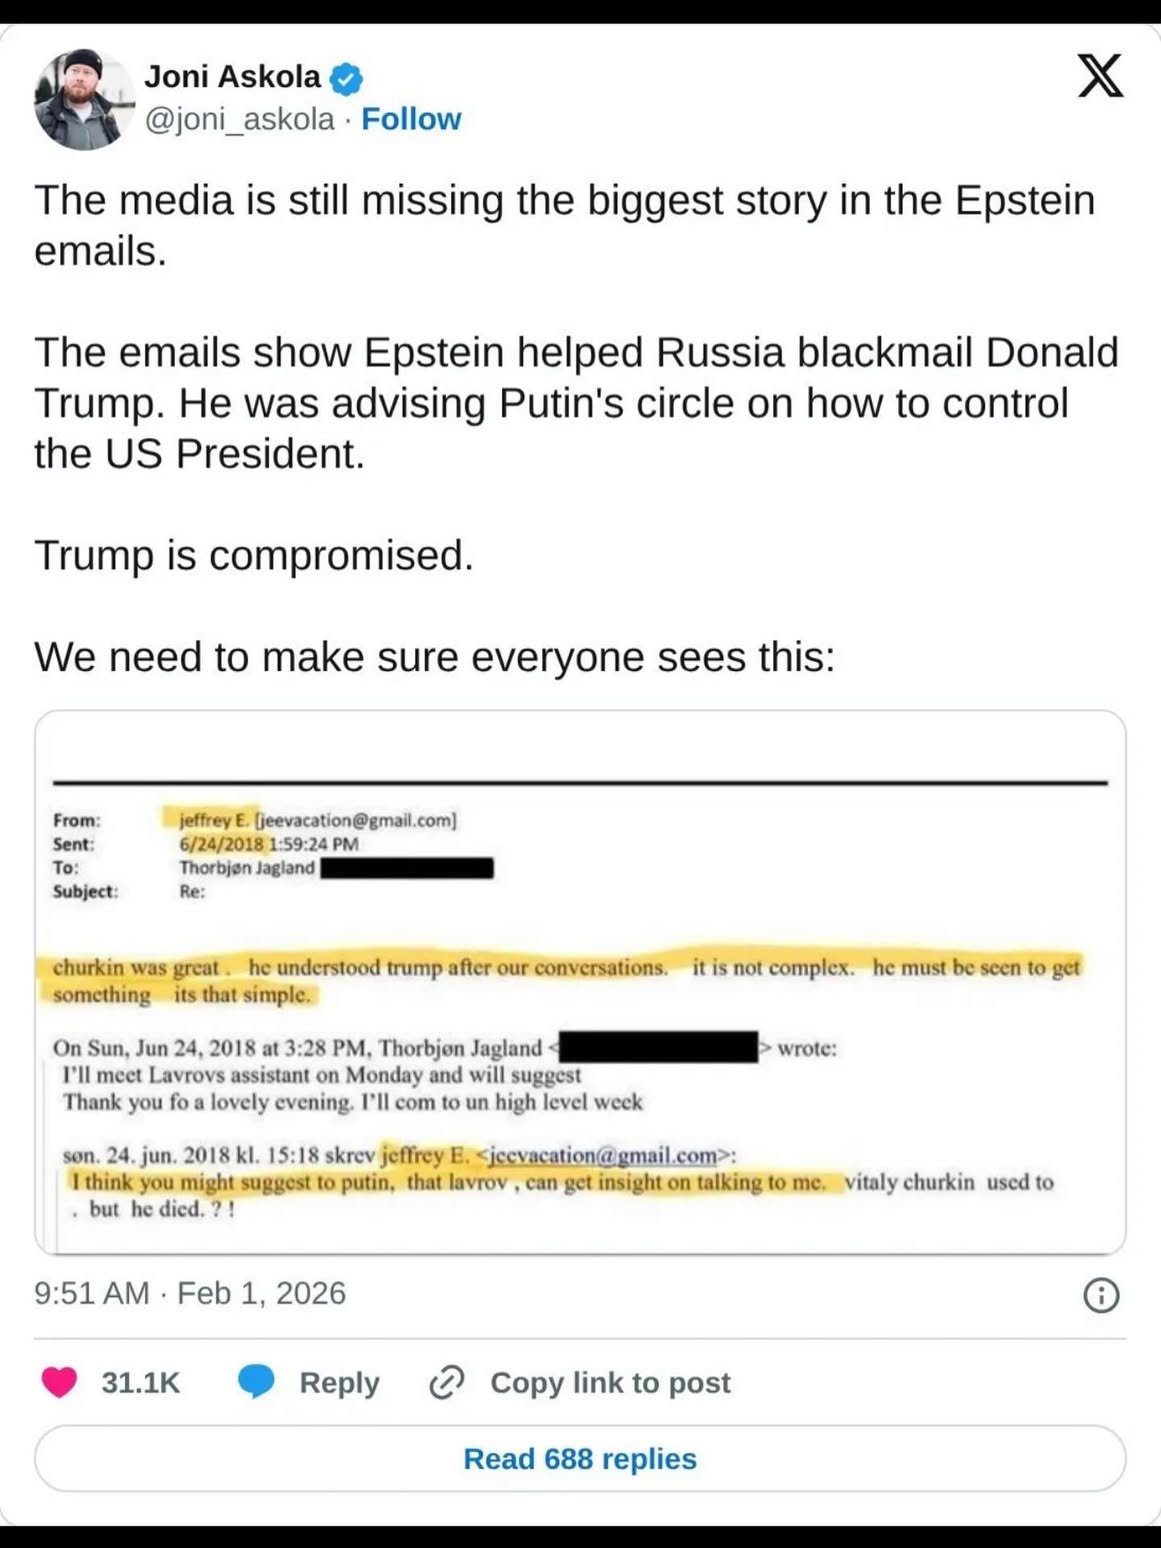Open the post info circle icon

pos(1101,1295)
